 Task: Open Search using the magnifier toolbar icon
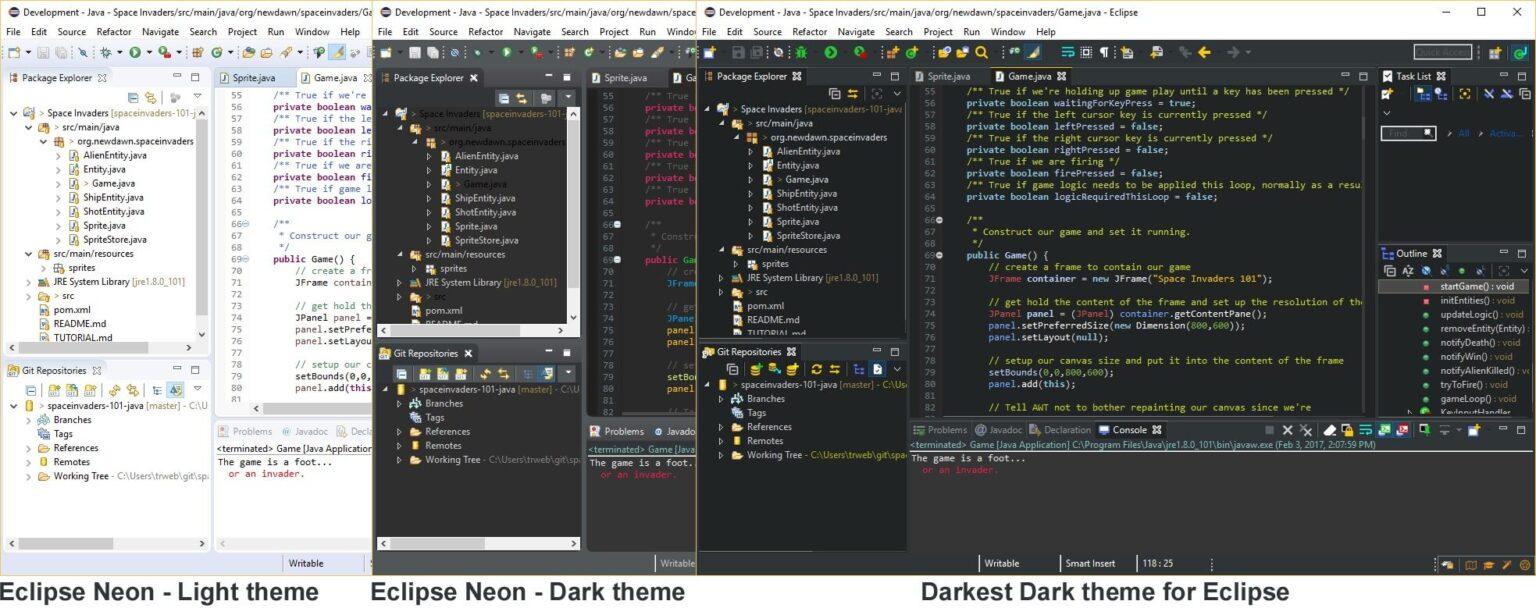[x=981, y=51]
